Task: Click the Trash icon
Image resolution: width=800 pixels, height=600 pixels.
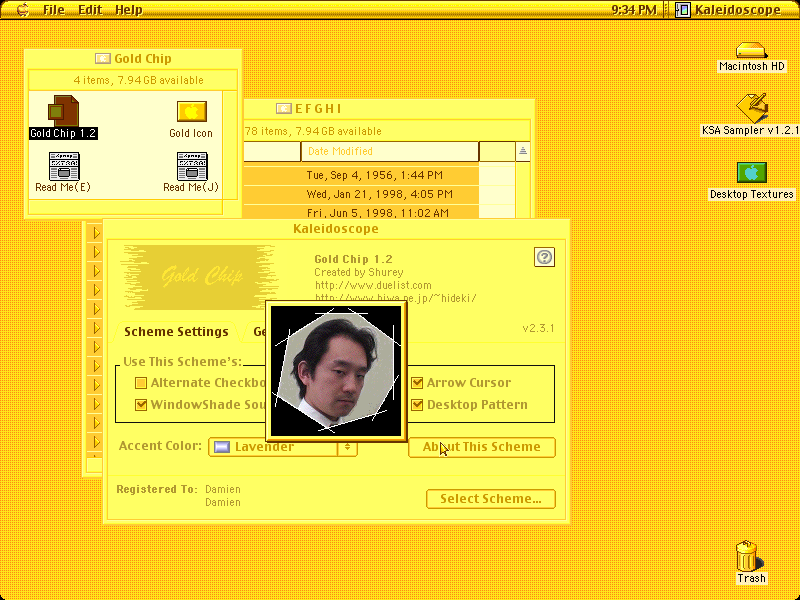Action: tap(747, 556)
